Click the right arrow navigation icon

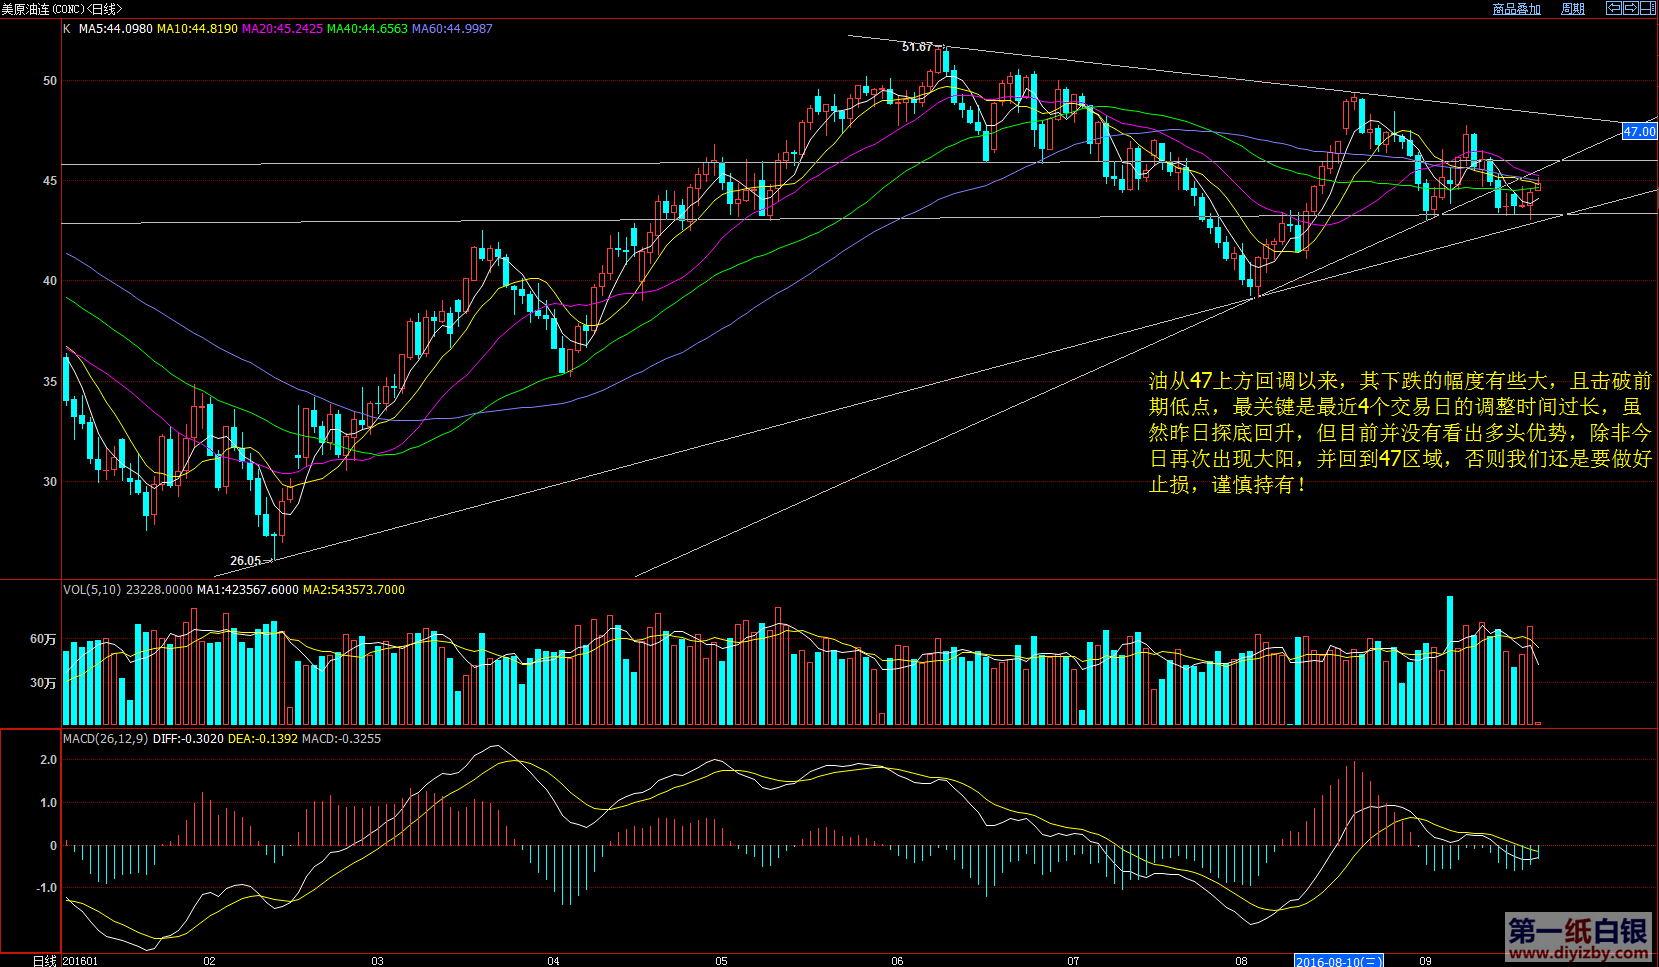click(x=1631, y=8)
